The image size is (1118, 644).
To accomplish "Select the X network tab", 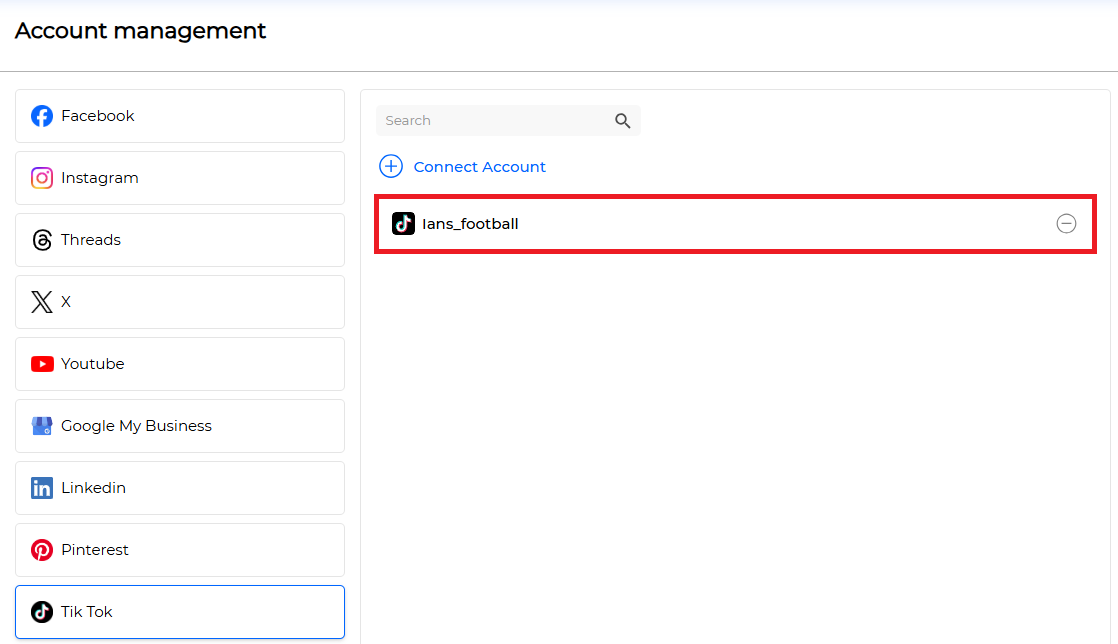I will pos(180,302).
